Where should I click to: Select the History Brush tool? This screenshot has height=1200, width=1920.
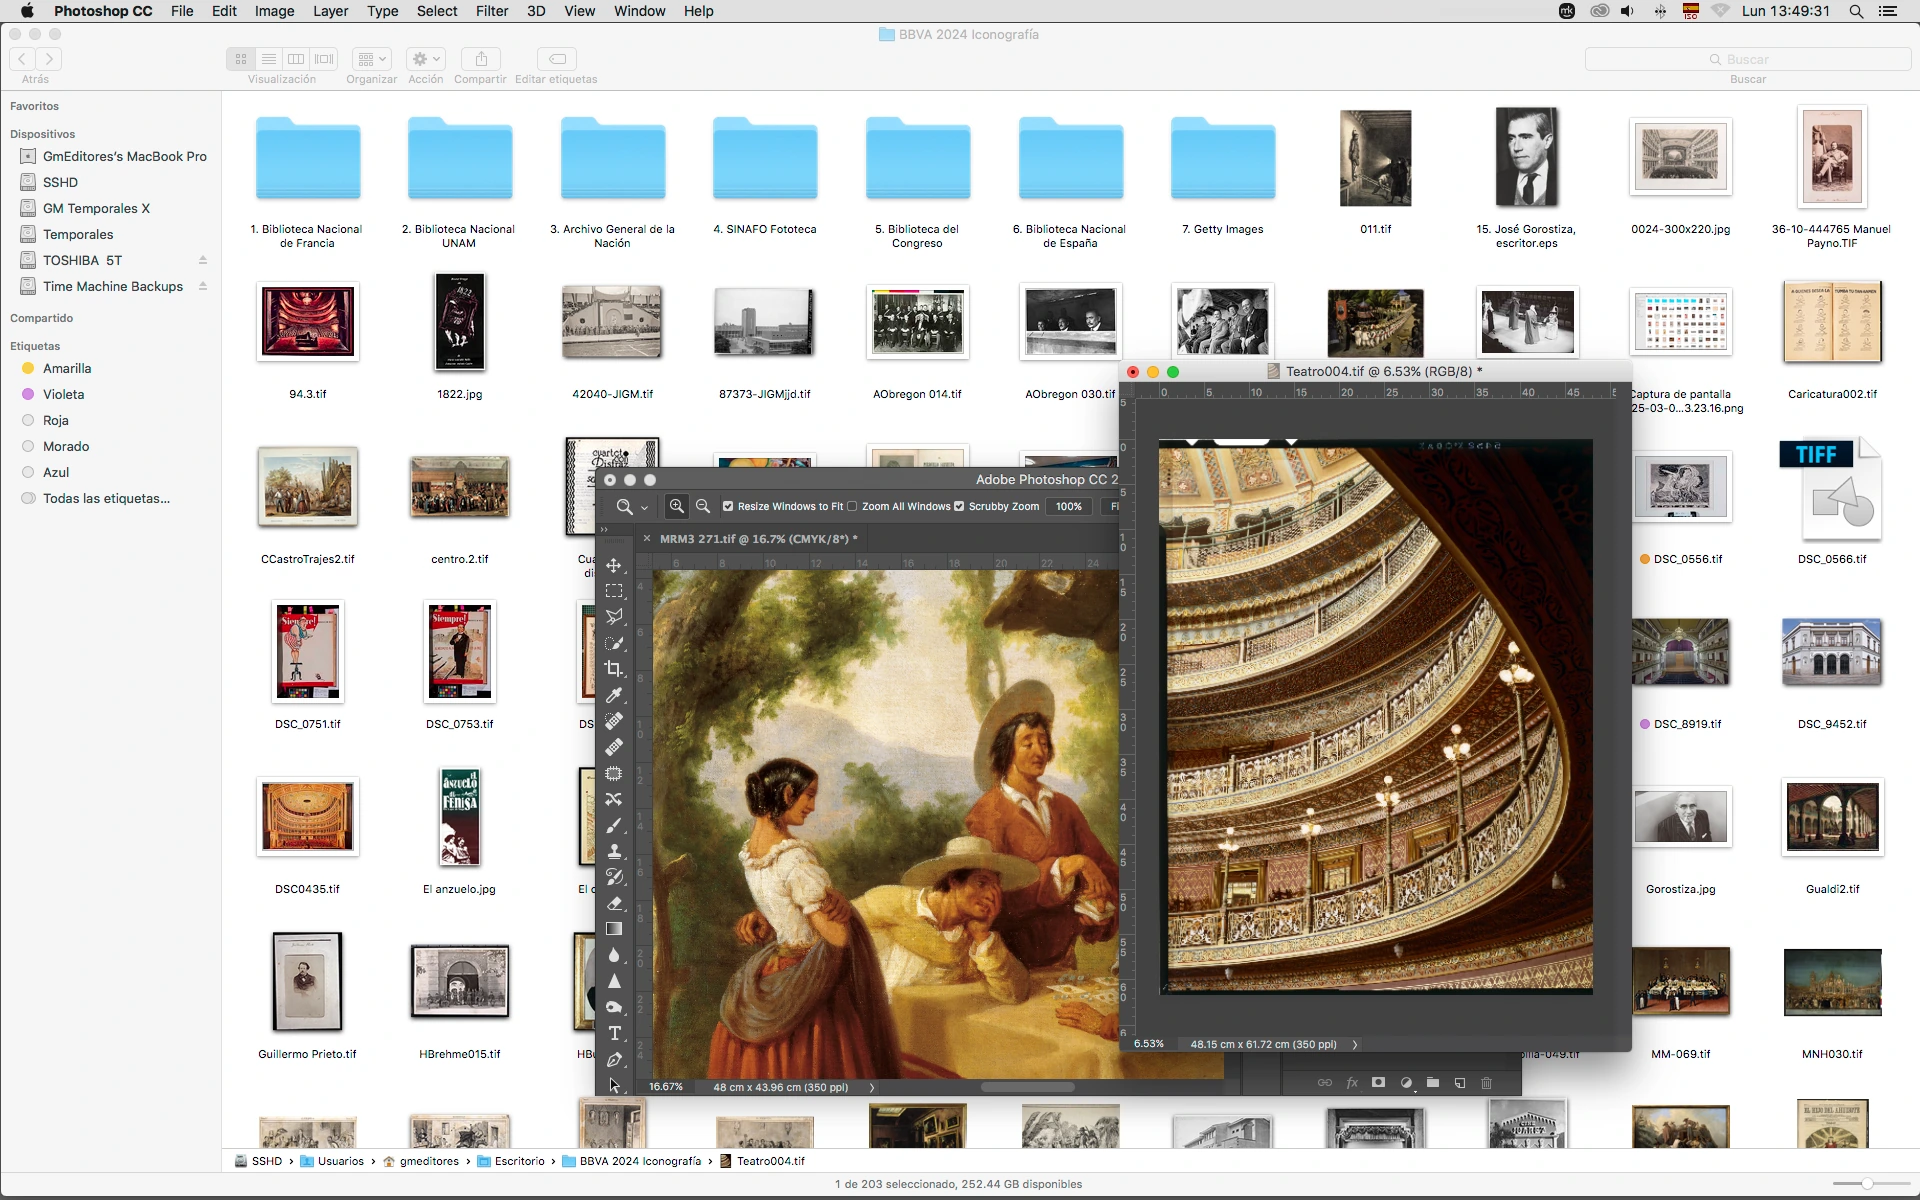coord(614,877)
